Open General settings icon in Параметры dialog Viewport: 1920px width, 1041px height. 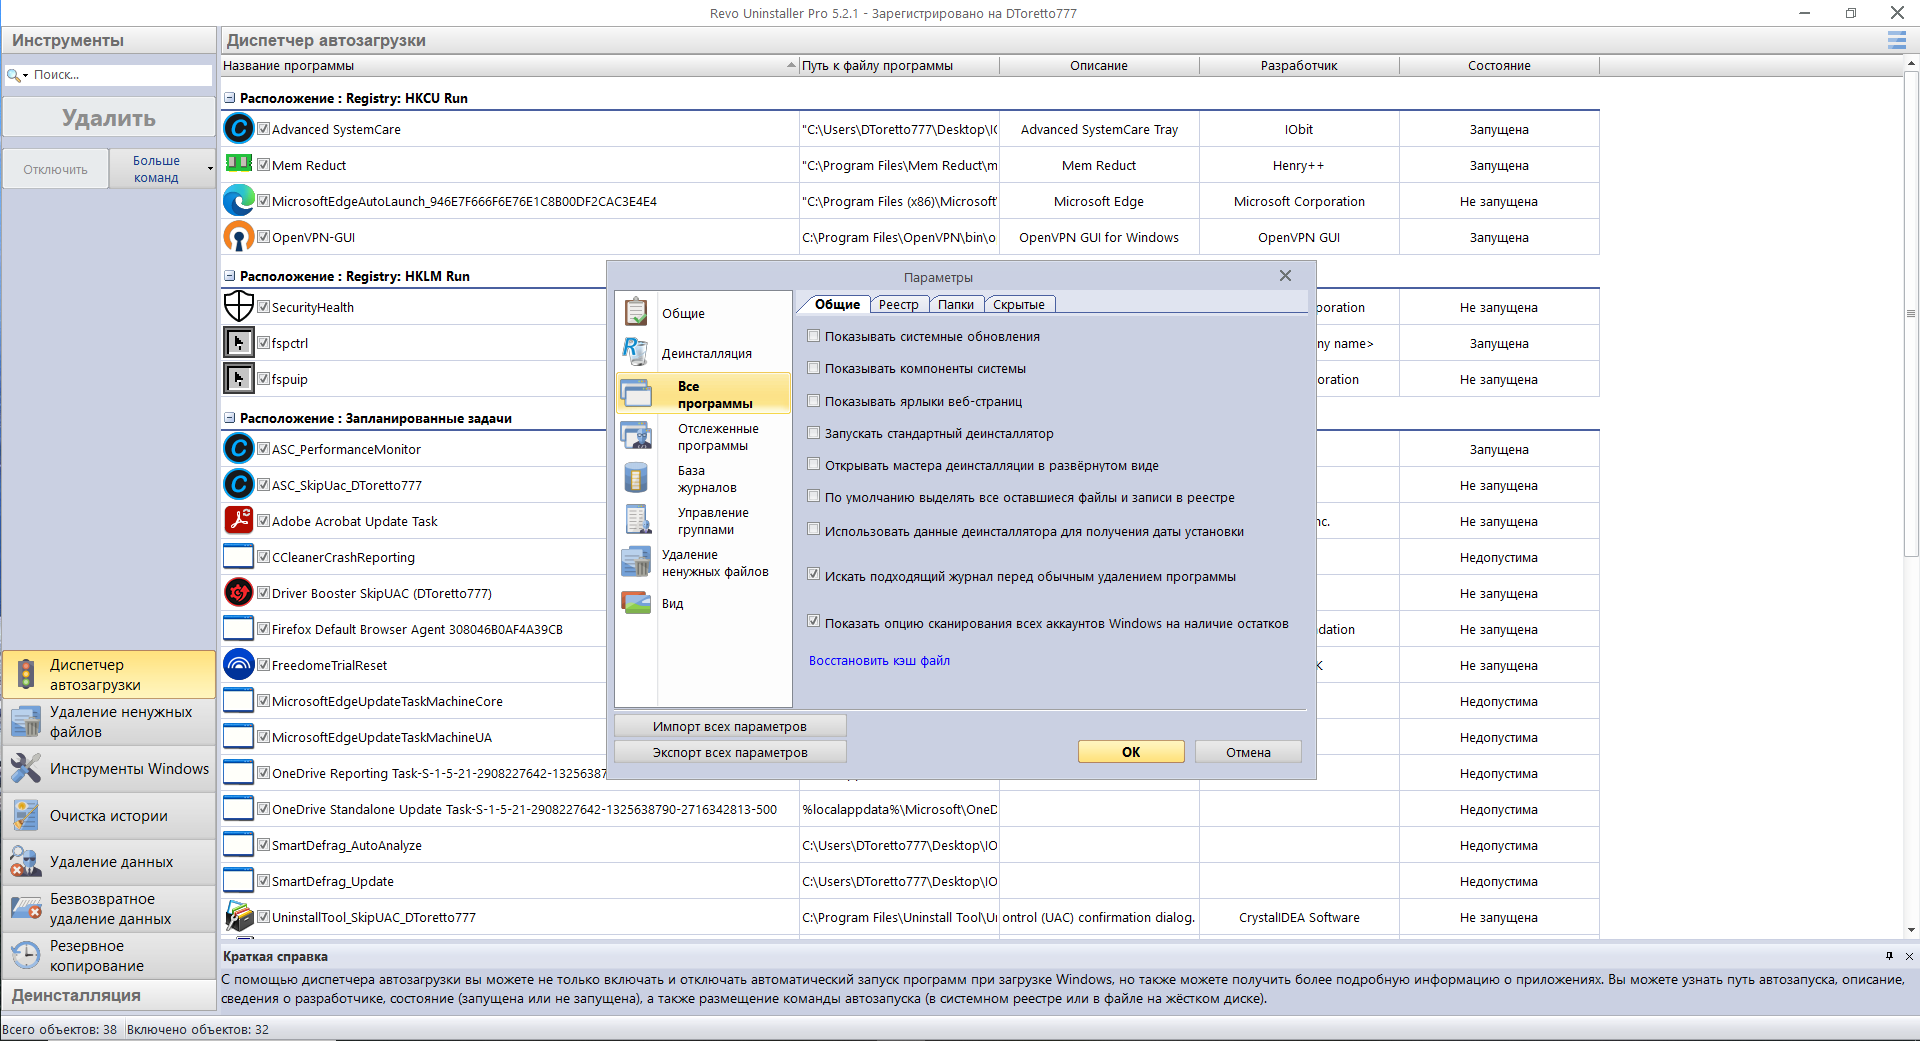pyautogui.click(x=636, y=312)
